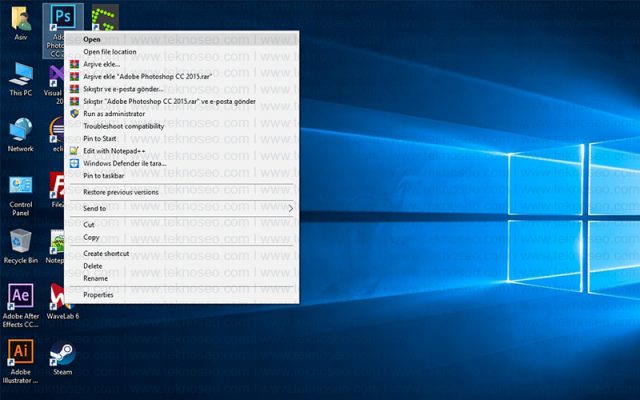Expand the Send to submenu arrow
This screenshot has width=640, height=400.
(x=291, y=209)
